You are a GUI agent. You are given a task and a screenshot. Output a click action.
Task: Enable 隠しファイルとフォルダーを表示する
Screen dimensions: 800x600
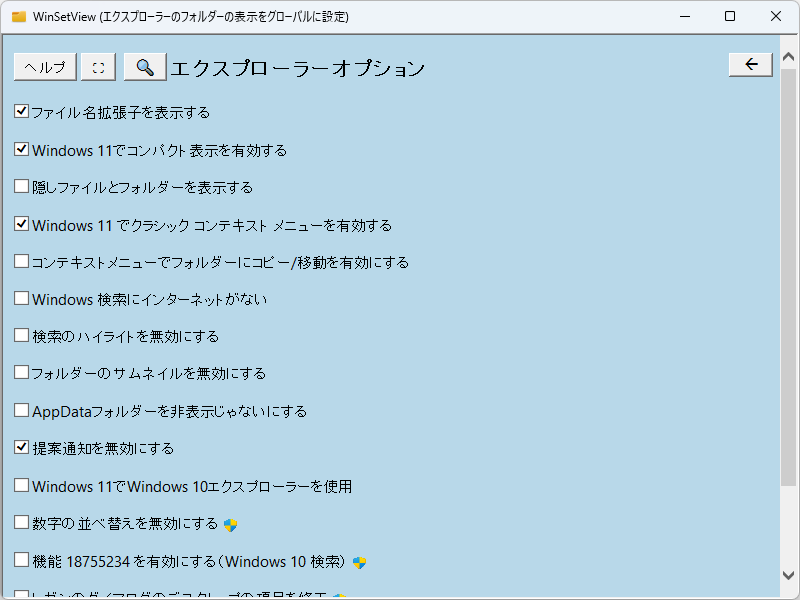click(x=21, y=186)
